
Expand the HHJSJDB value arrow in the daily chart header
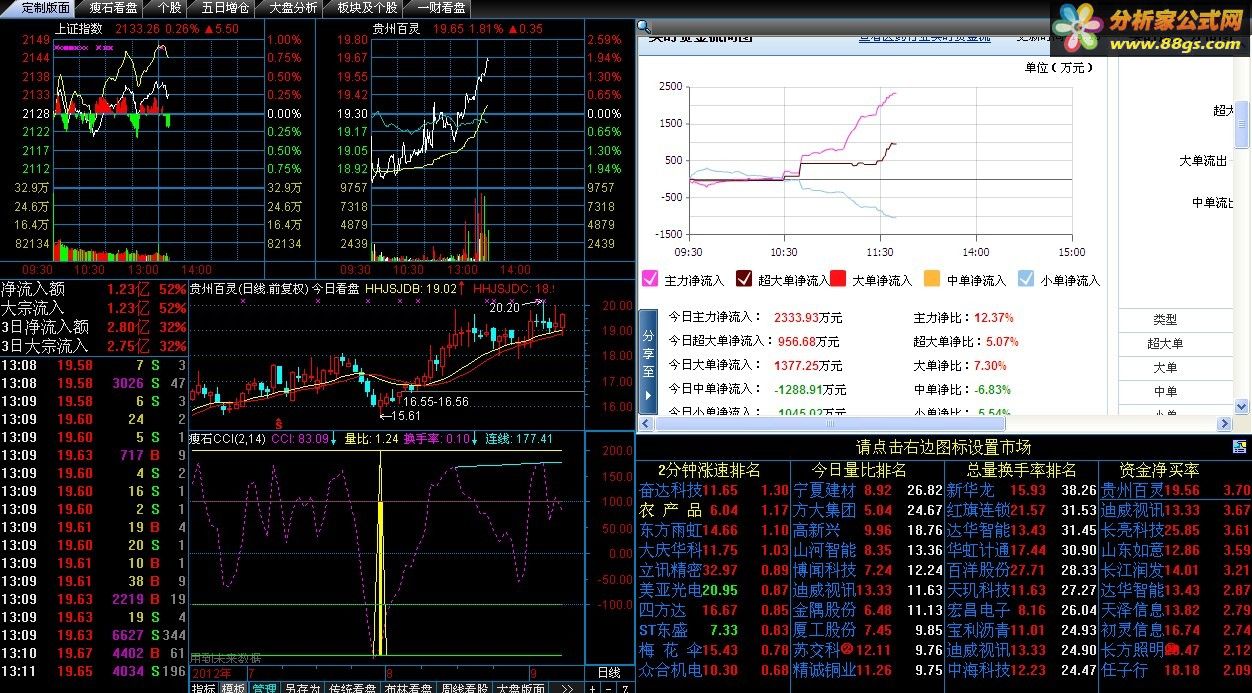click(462, 288)
